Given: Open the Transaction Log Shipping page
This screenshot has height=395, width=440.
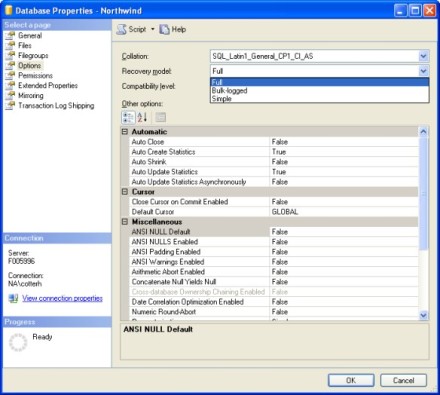Looking at the screenshot, I should coord(56,105).
